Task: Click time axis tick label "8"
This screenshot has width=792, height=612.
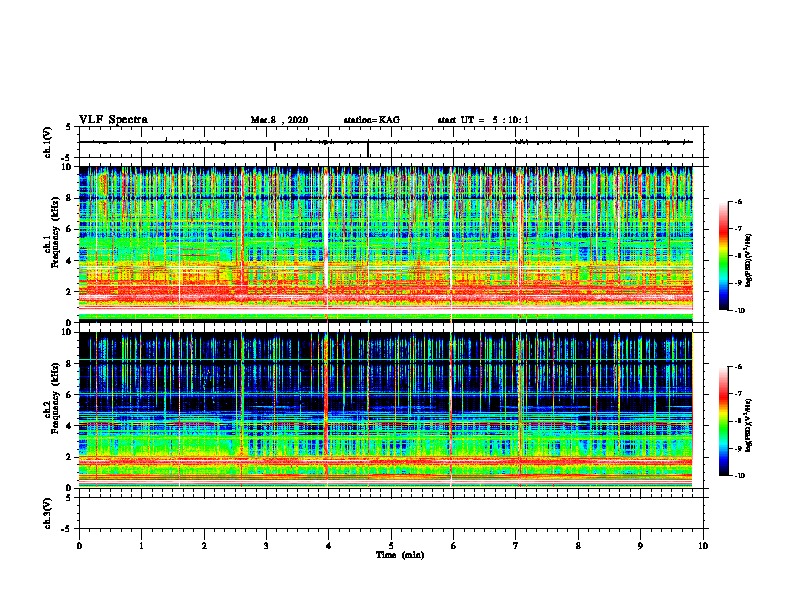Action: pyautogui.click(x=578, y=546)
